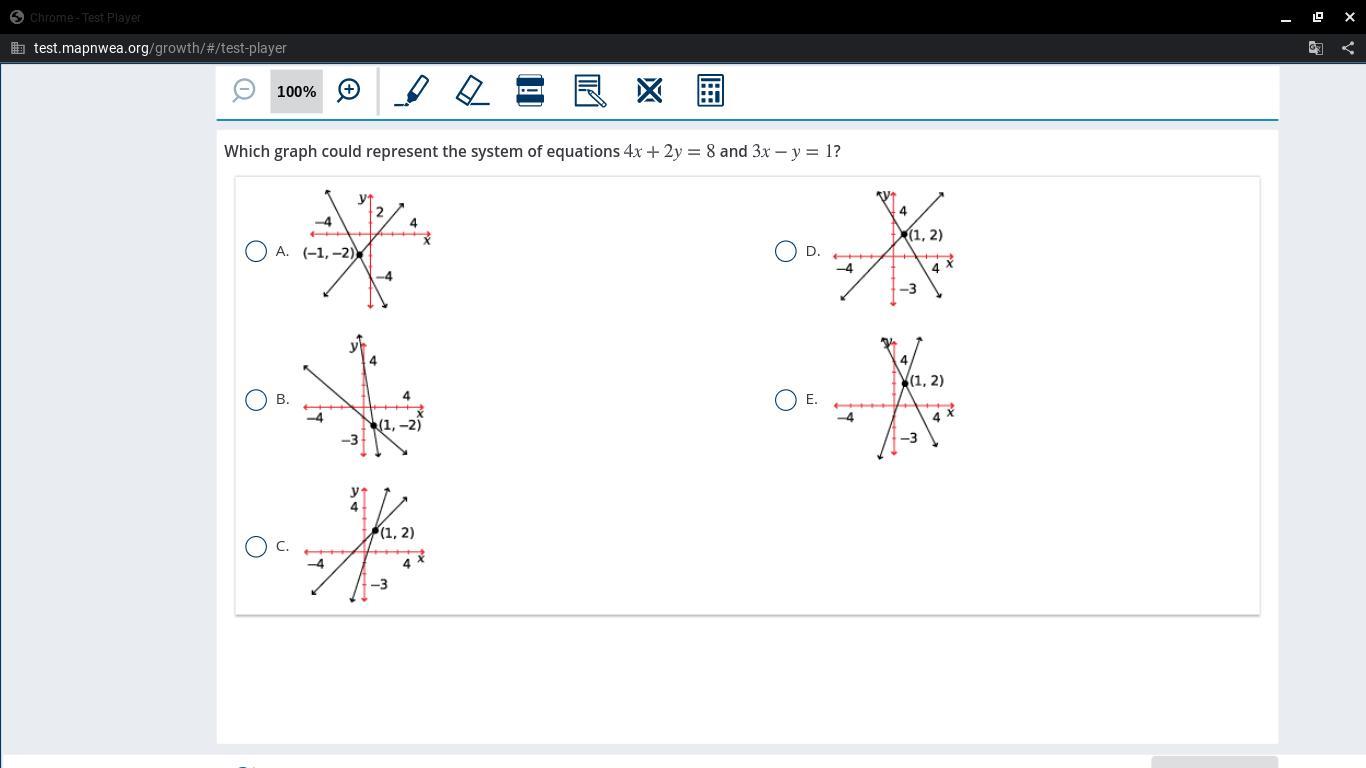Activate the answer eliminator tool
1366x768 pixels.
(x=649, y=91)
